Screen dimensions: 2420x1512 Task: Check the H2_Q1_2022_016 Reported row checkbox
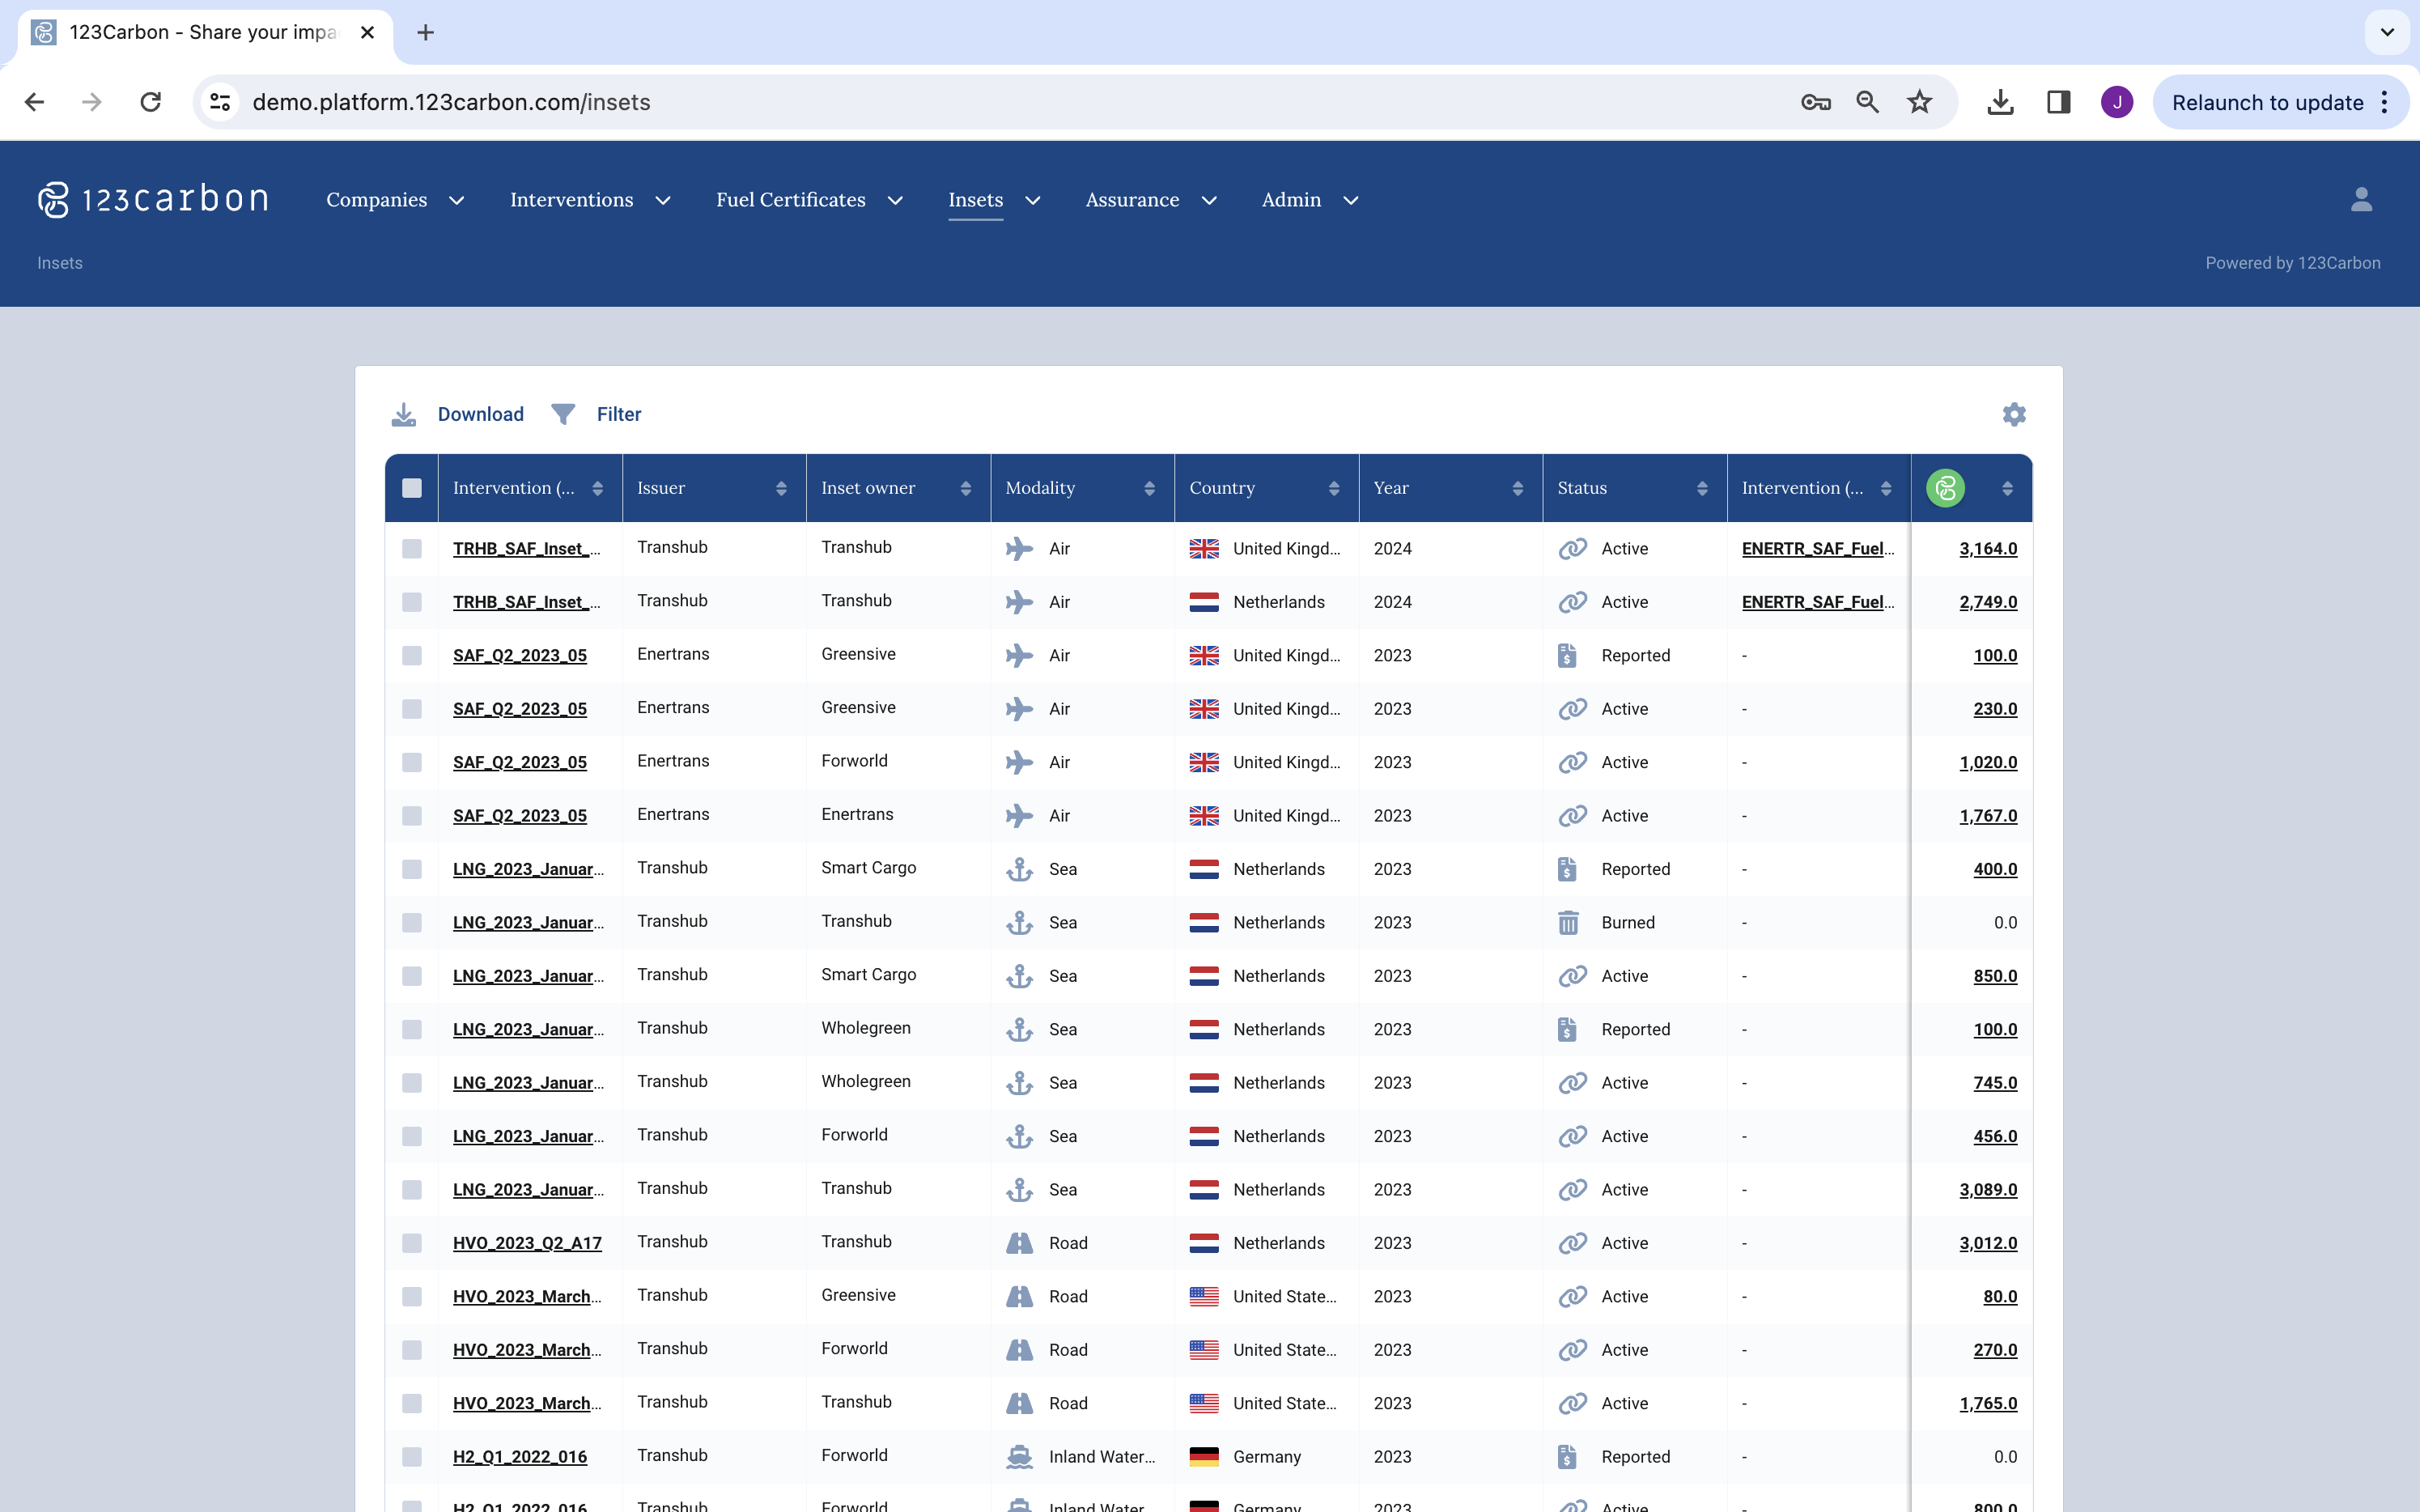click(x=412, y=1457)
